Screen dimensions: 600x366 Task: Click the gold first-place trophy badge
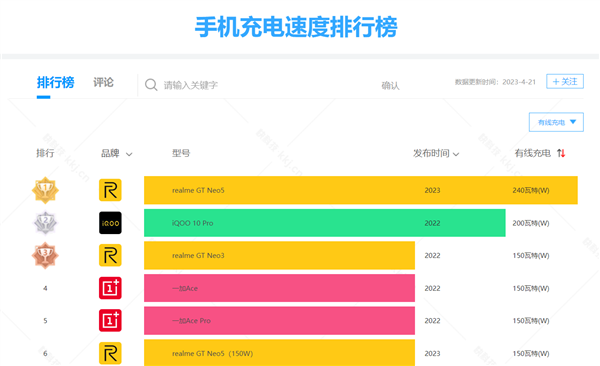[x=45, y=190]
